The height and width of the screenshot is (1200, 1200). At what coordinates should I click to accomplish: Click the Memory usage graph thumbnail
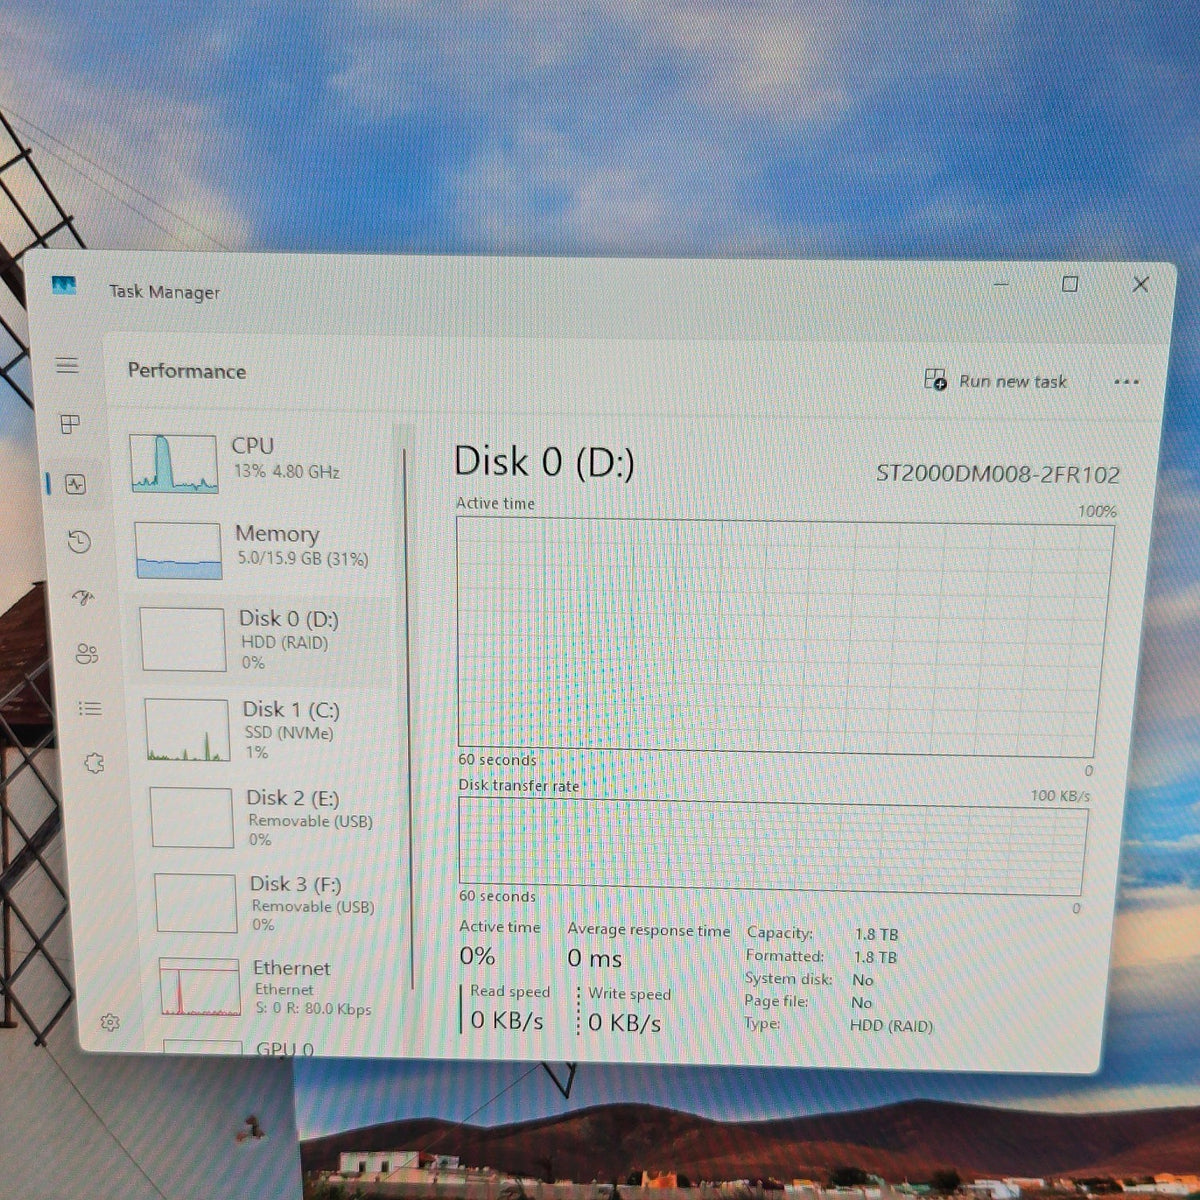pyautogui.click(x=178, y=551)
